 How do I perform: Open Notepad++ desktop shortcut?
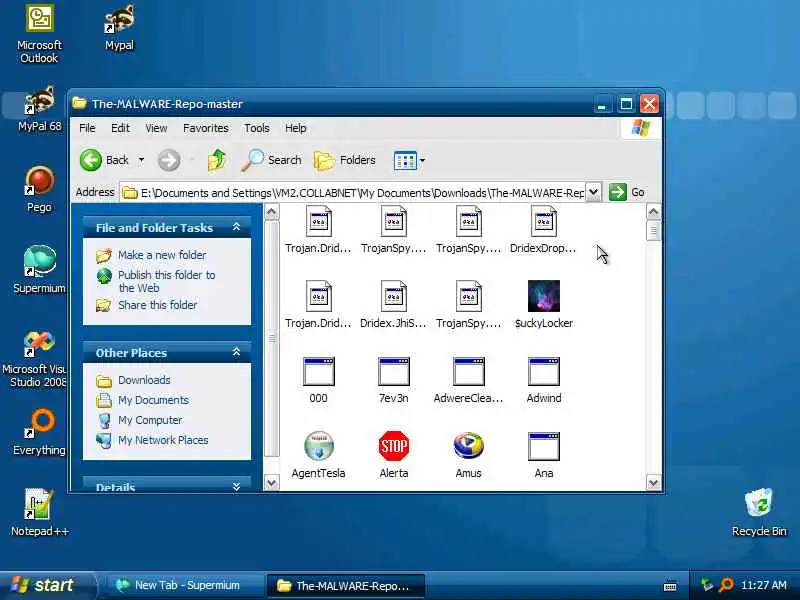[39, 513]
